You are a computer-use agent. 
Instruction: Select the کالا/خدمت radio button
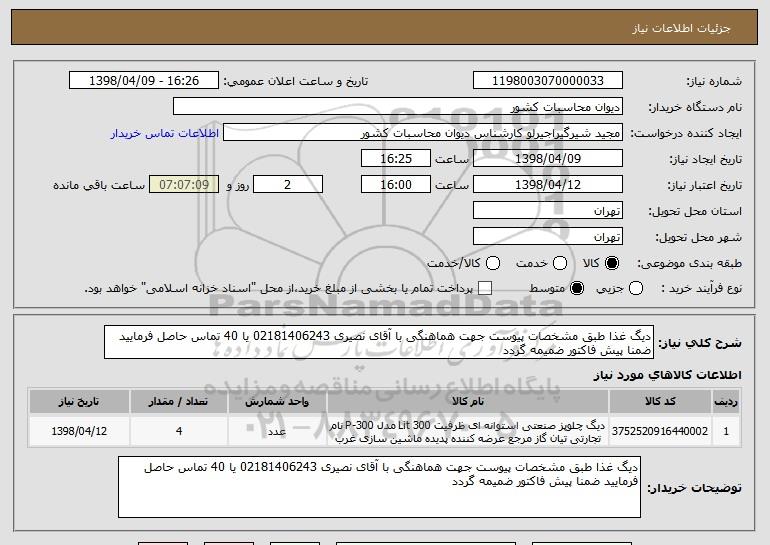pyautogui.click(x=493, y=263)
